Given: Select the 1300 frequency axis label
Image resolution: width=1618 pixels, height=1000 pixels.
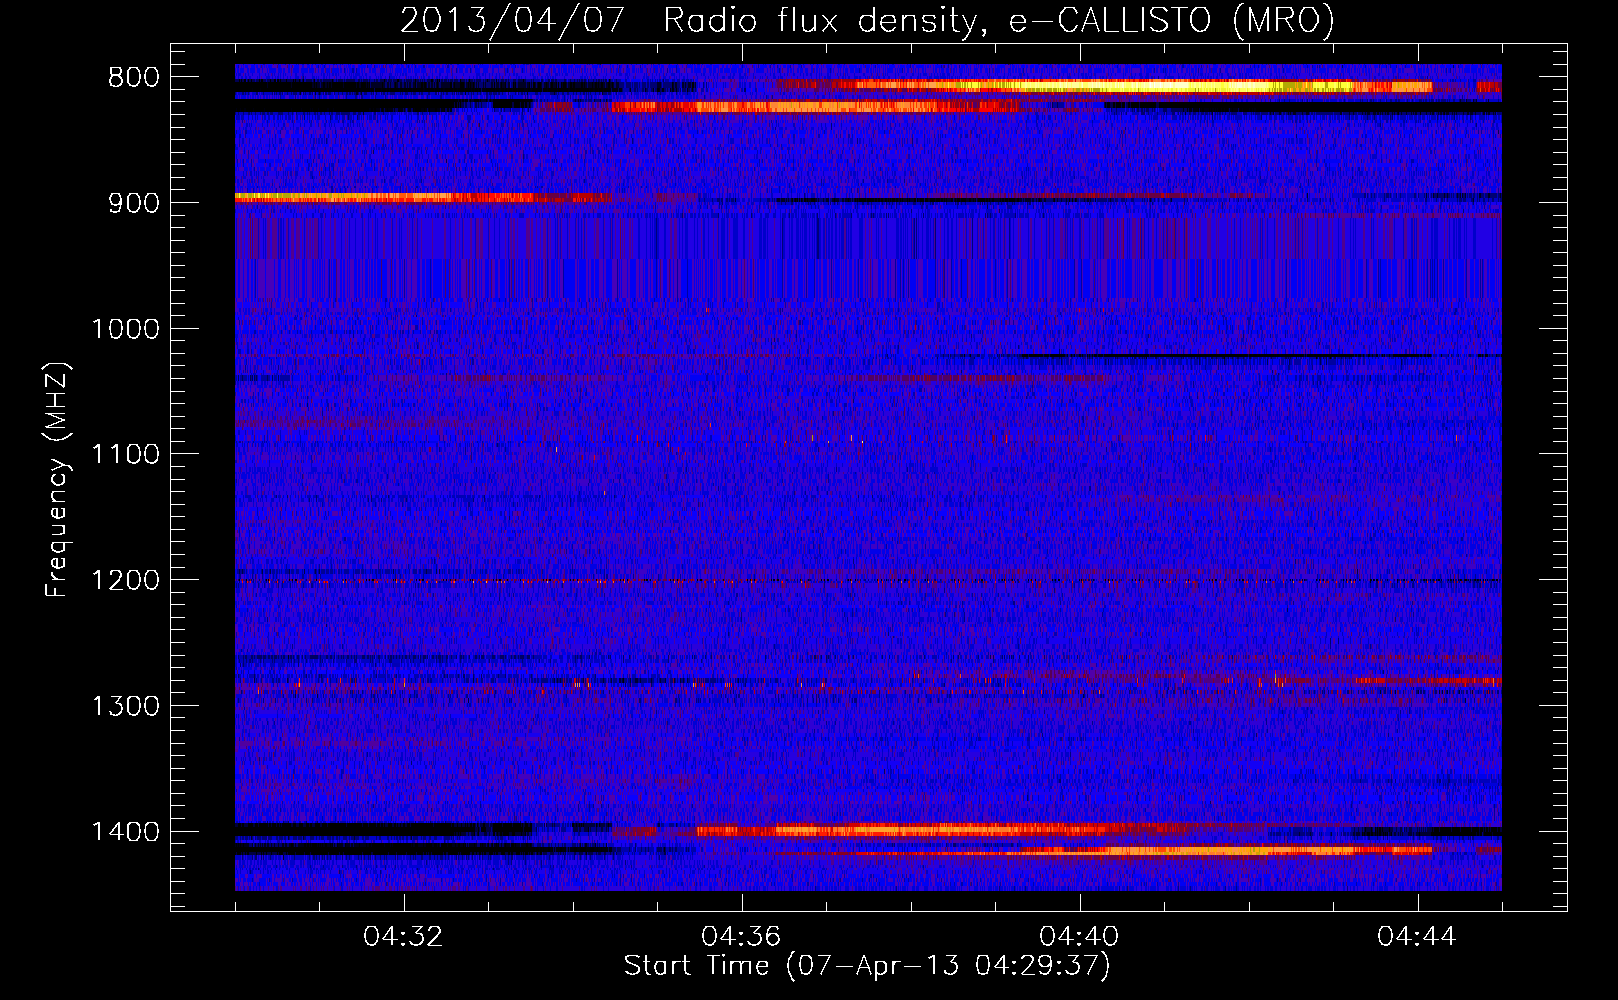Looking at the screenshot, I should point(124,707).
